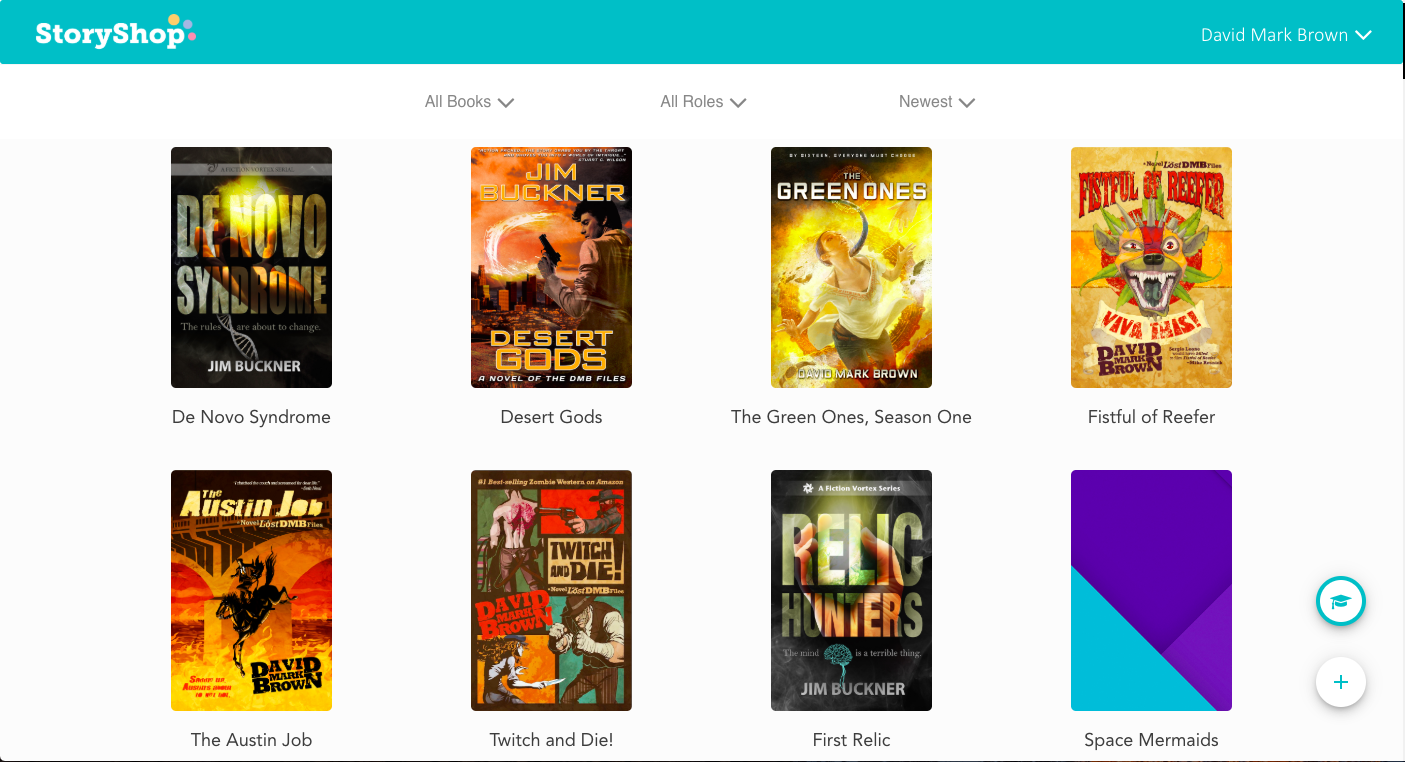Expand the All Roles filter dropdown
This screenshot has height=762, width=1405.
pos(703,102)
